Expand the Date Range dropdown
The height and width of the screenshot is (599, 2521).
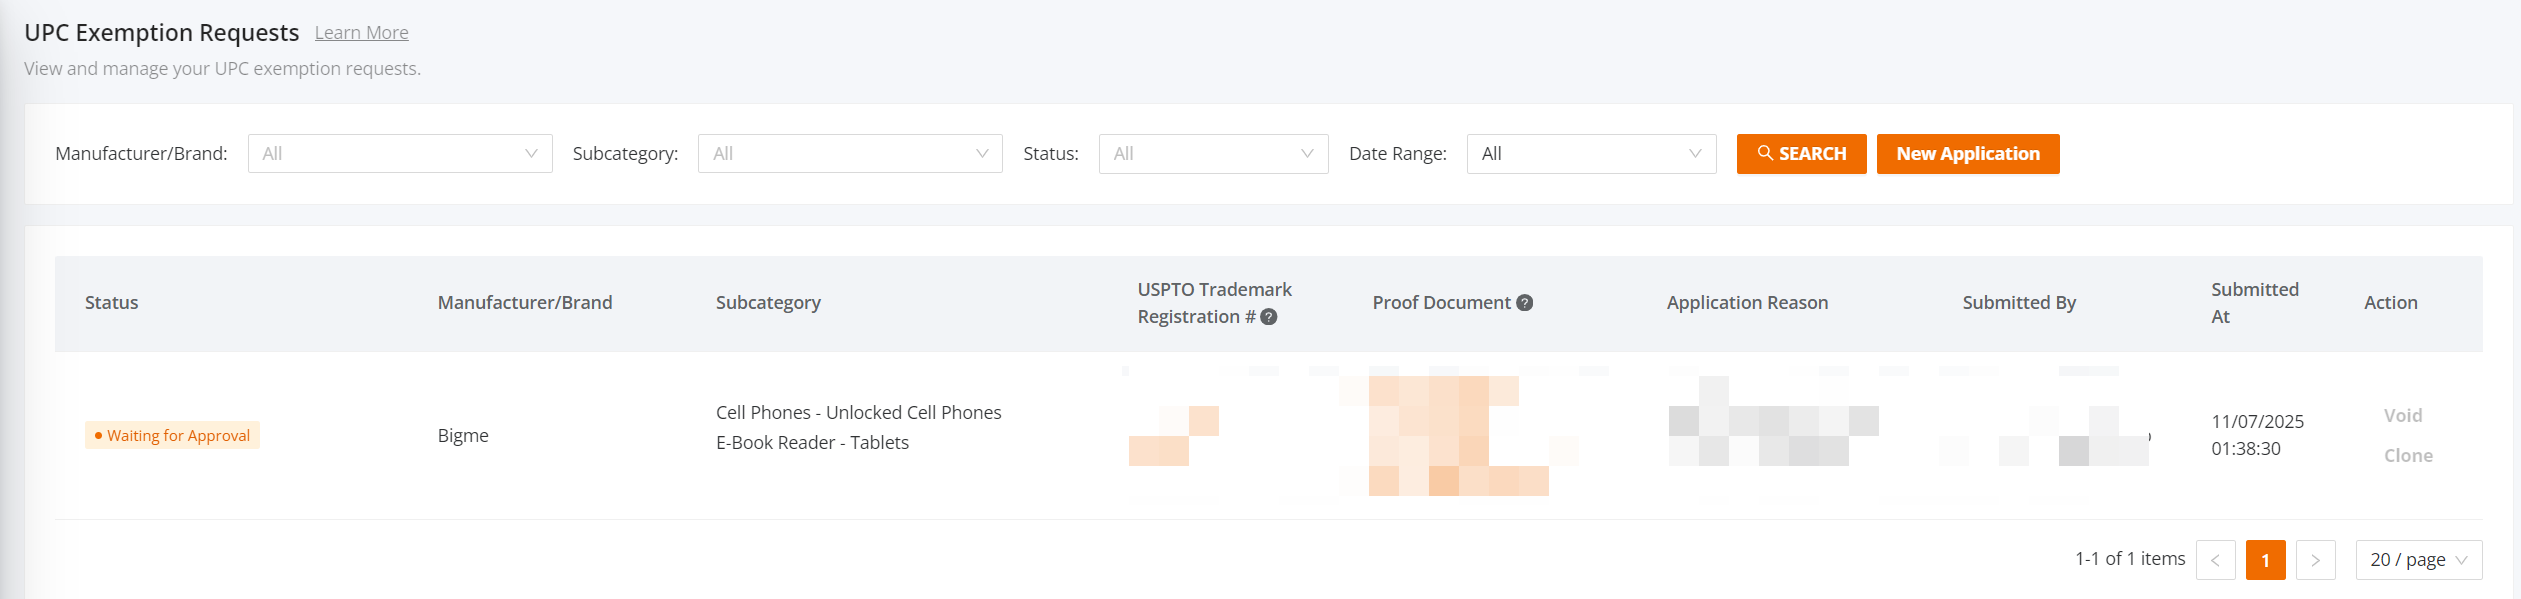[1590, 154]
